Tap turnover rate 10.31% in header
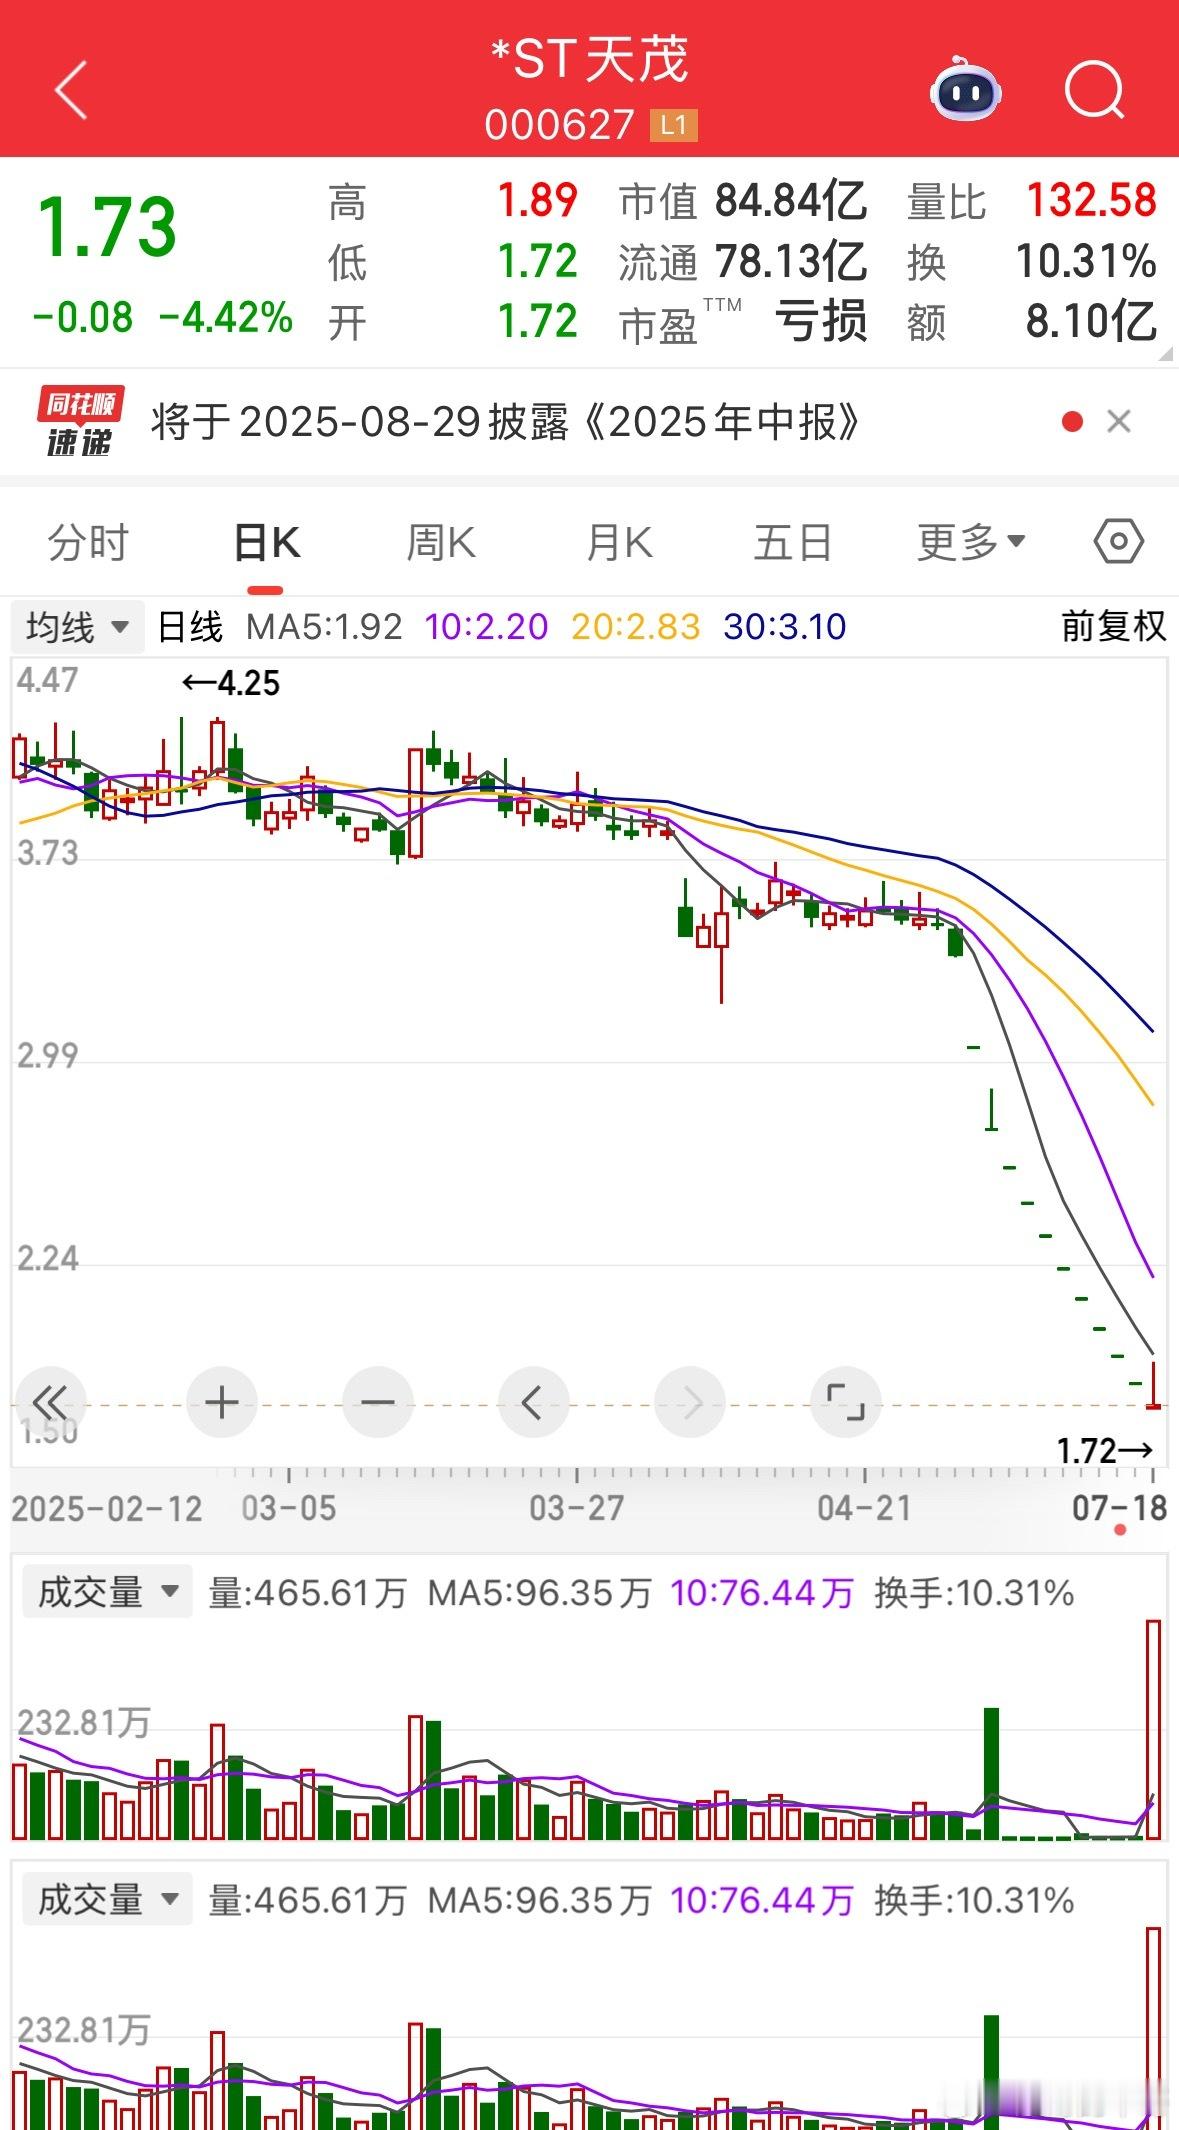 point(1087,262)
